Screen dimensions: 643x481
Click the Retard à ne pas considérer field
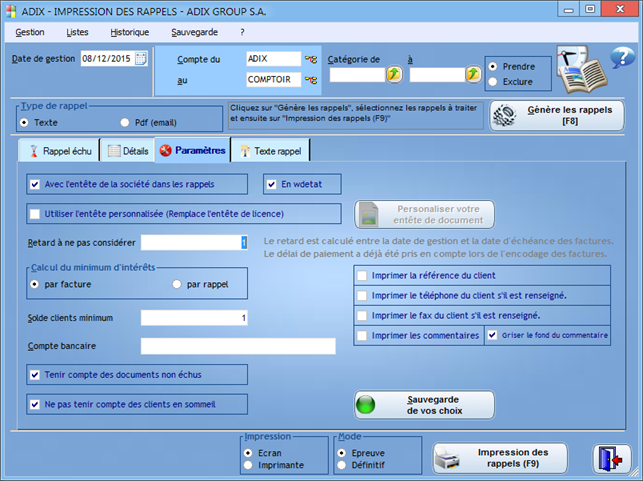click(x=194, y=243)
